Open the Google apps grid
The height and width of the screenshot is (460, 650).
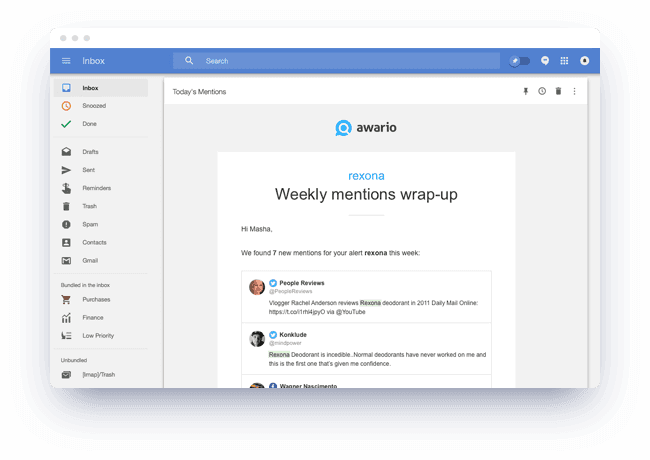[564, 61]
